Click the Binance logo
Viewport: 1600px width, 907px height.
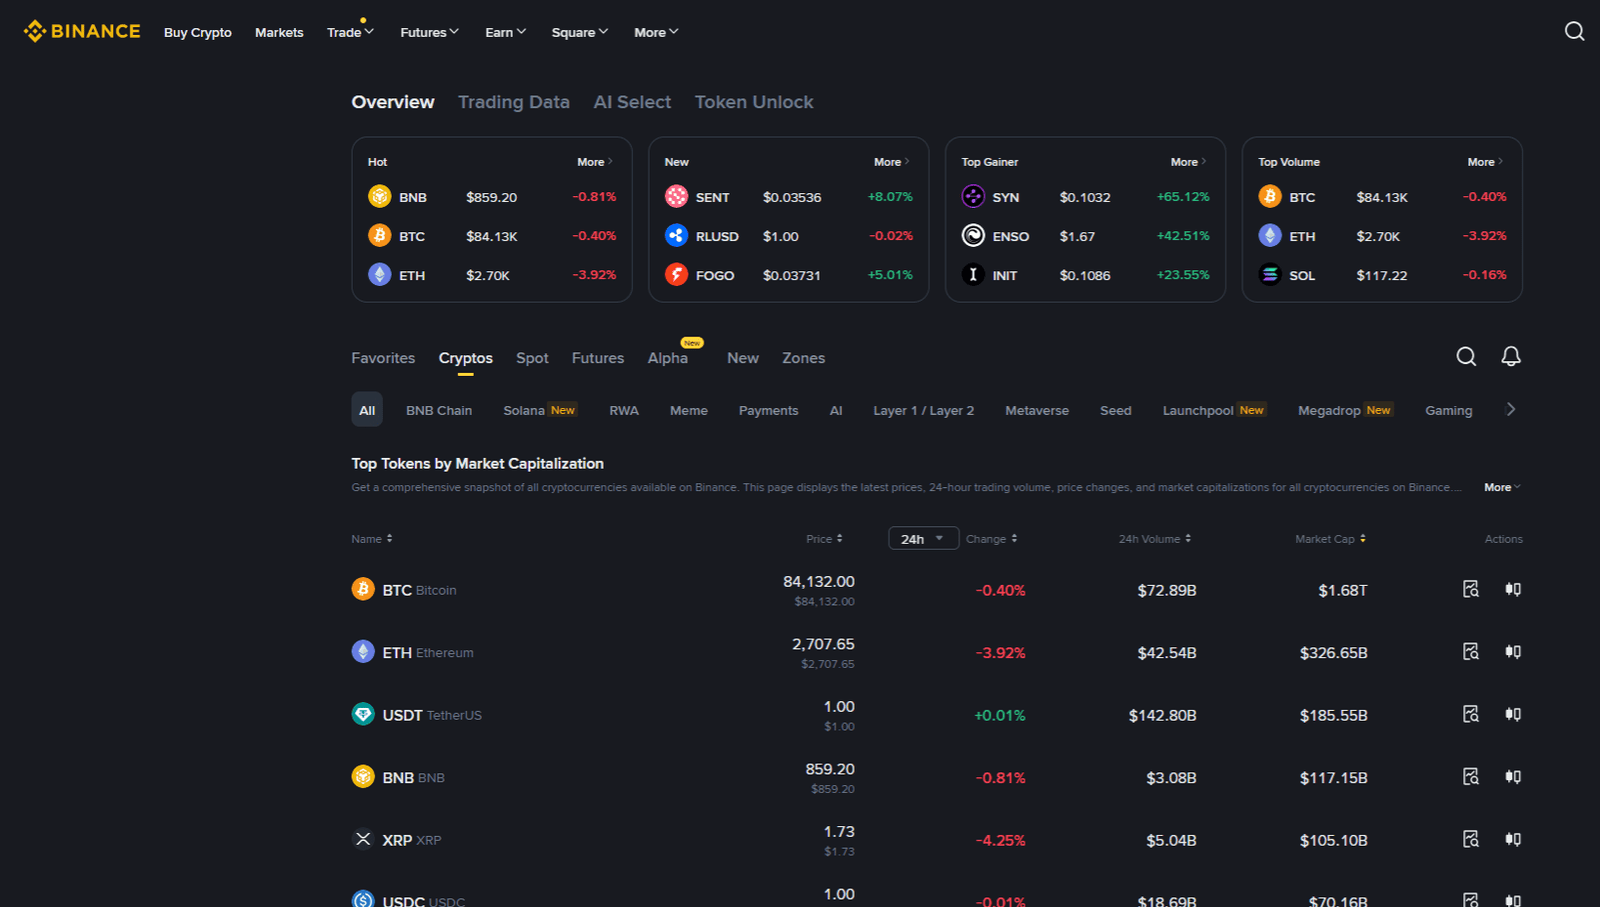81,30
